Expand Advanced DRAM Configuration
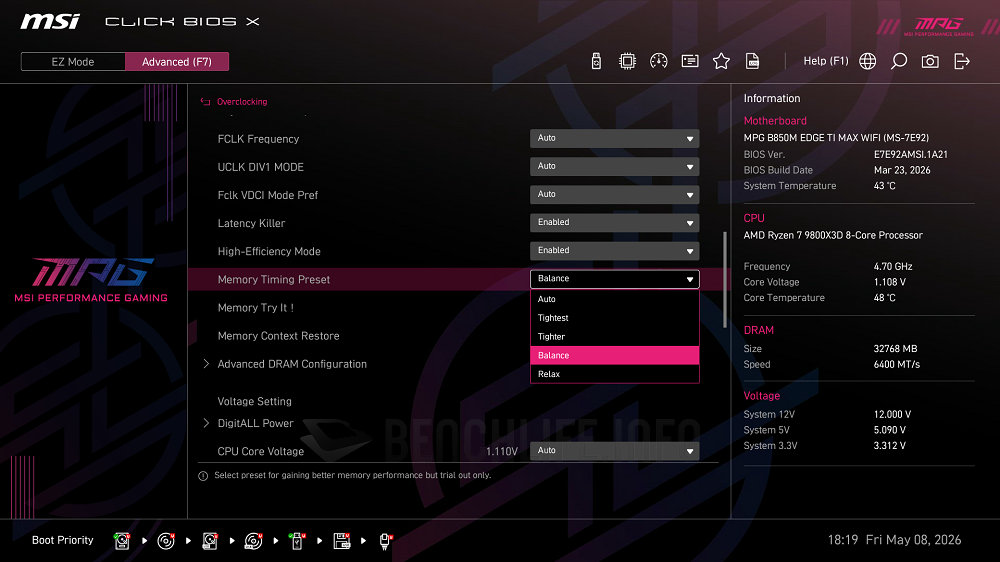This screenshot has height=562, width=1000. click(x=206, y=364)
